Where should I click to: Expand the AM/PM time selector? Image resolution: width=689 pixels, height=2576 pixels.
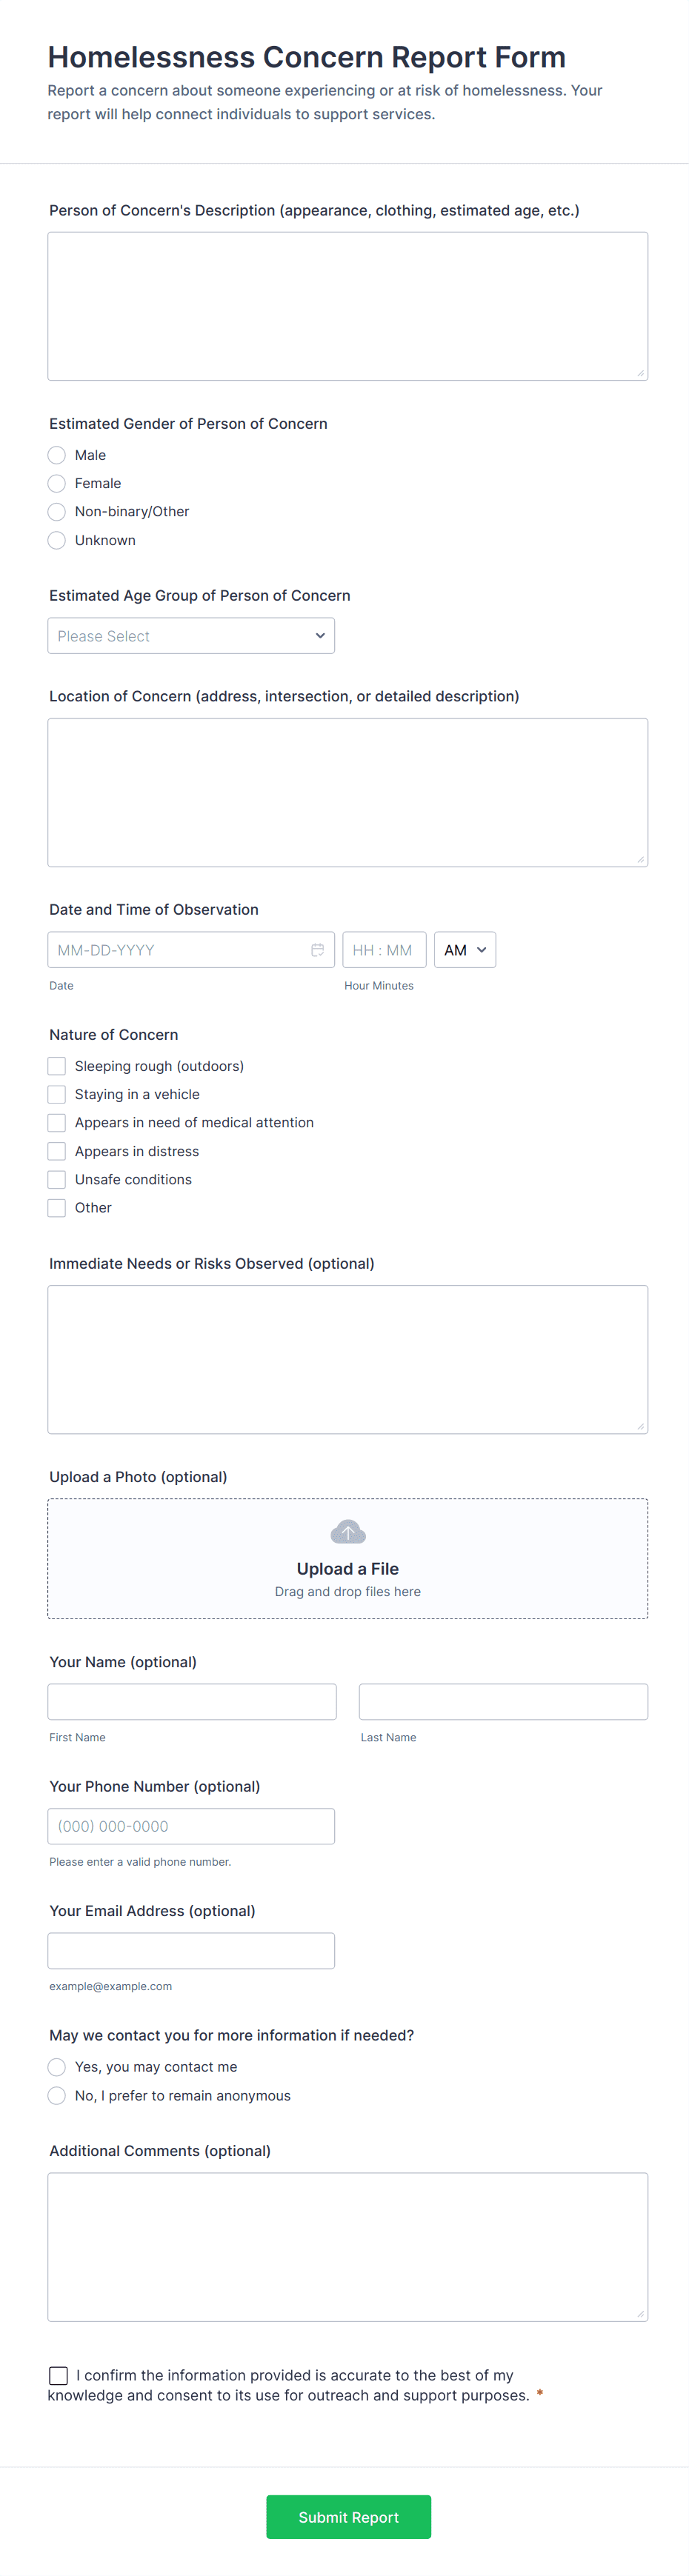[x=465, y=950]
